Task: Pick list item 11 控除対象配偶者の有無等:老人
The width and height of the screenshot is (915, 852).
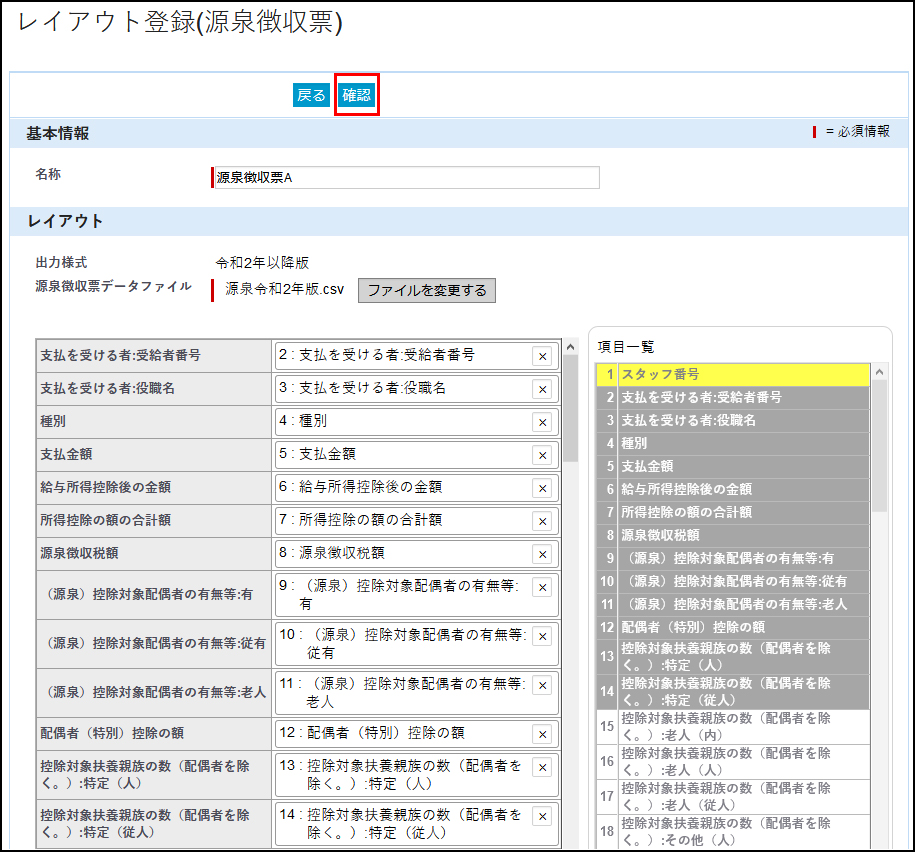Action: (x=733, y=605)
